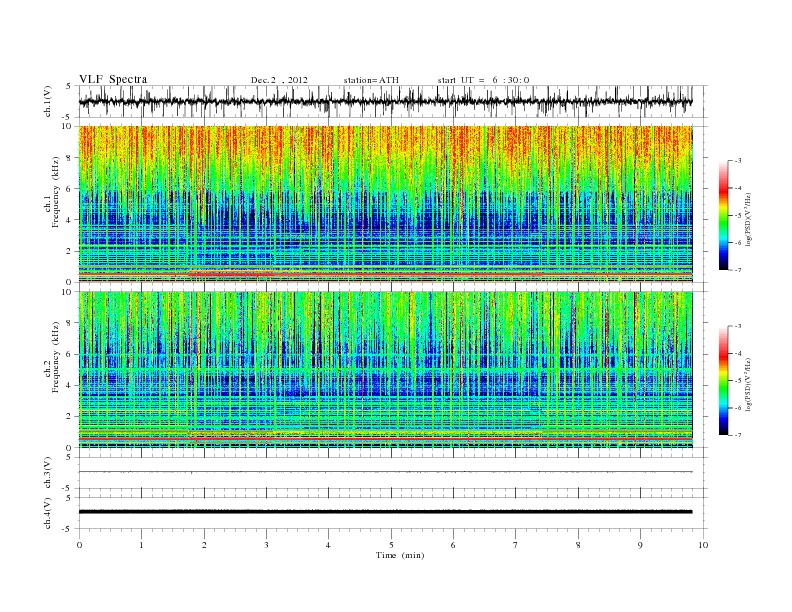Click the "8" kHz tick on ch.1 frequency axis
Image resolution: width=792 pixels, height=612 pixels.
click(x=69, y=158)
